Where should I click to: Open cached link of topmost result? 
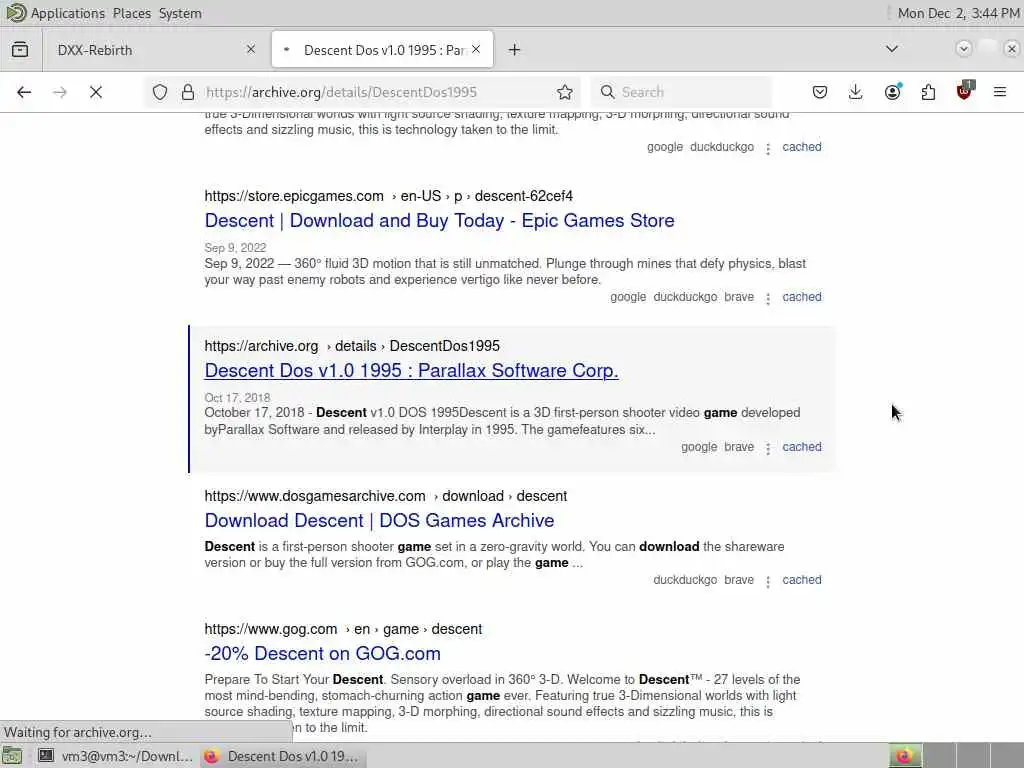click(x=802, y=147)
